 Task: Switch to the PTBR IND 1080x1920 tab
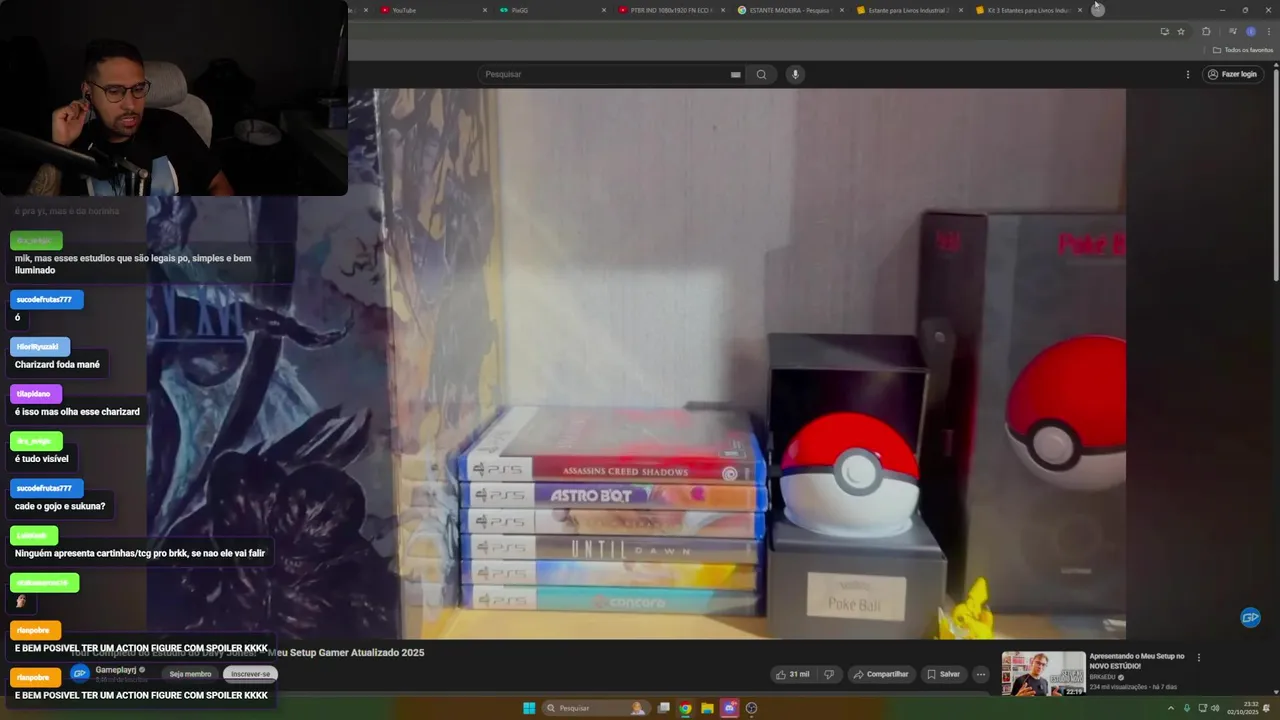coord(672,10)
